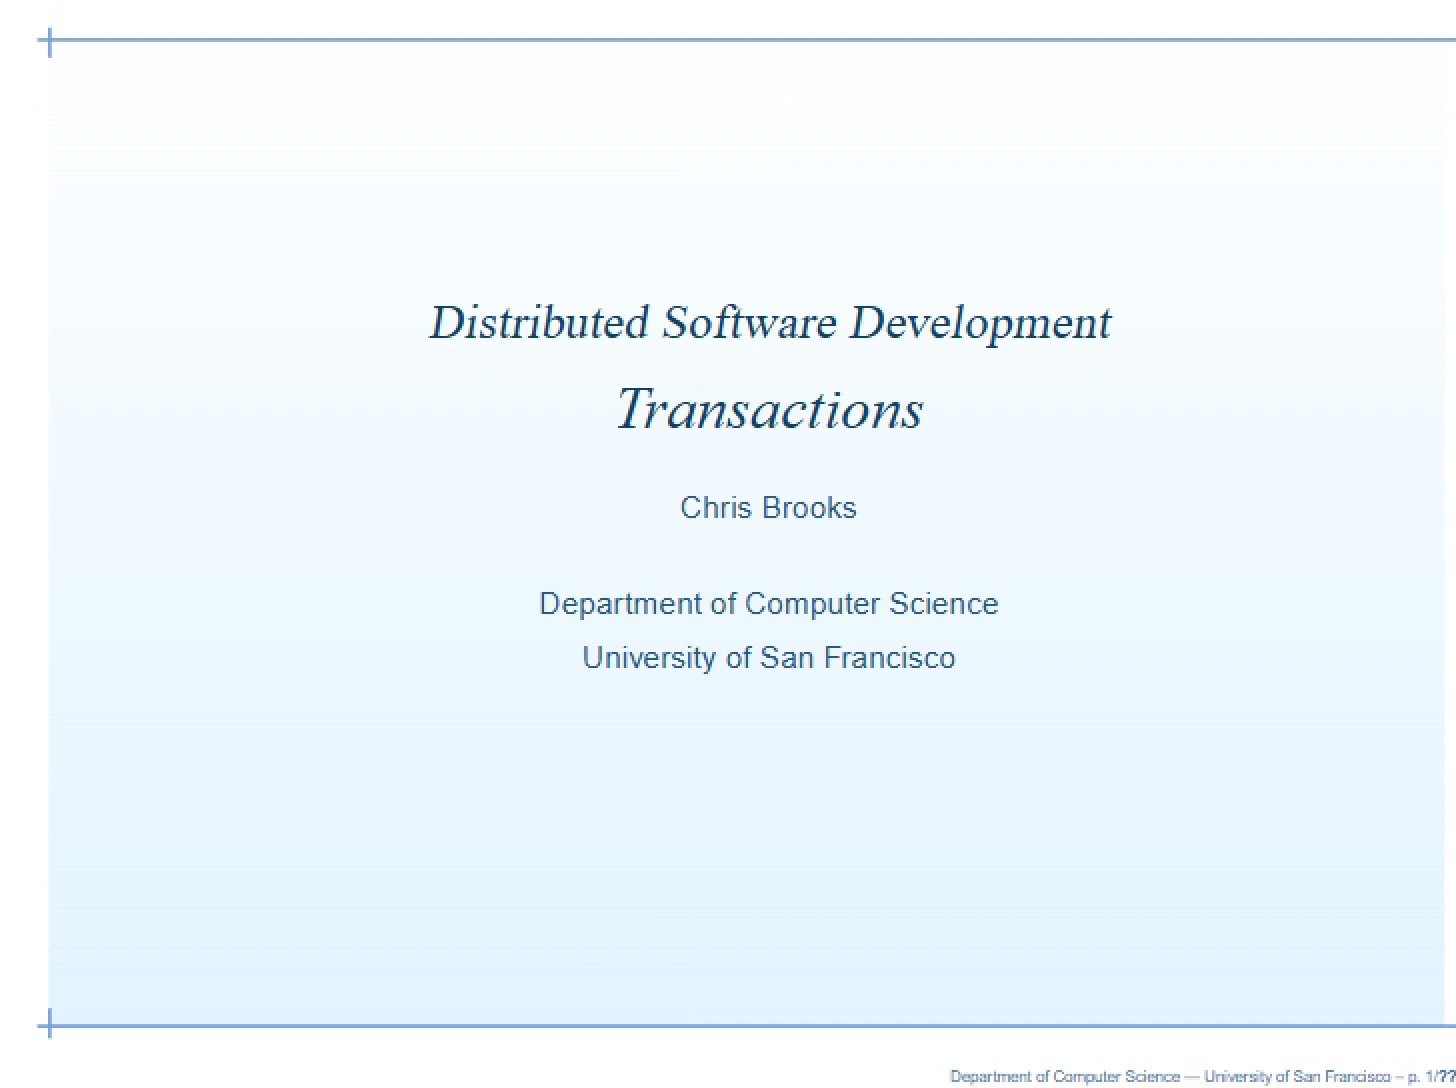Select the 'Transactions' subtitle text
This screenshot has width=1456, height=1088.
(769, 409)
